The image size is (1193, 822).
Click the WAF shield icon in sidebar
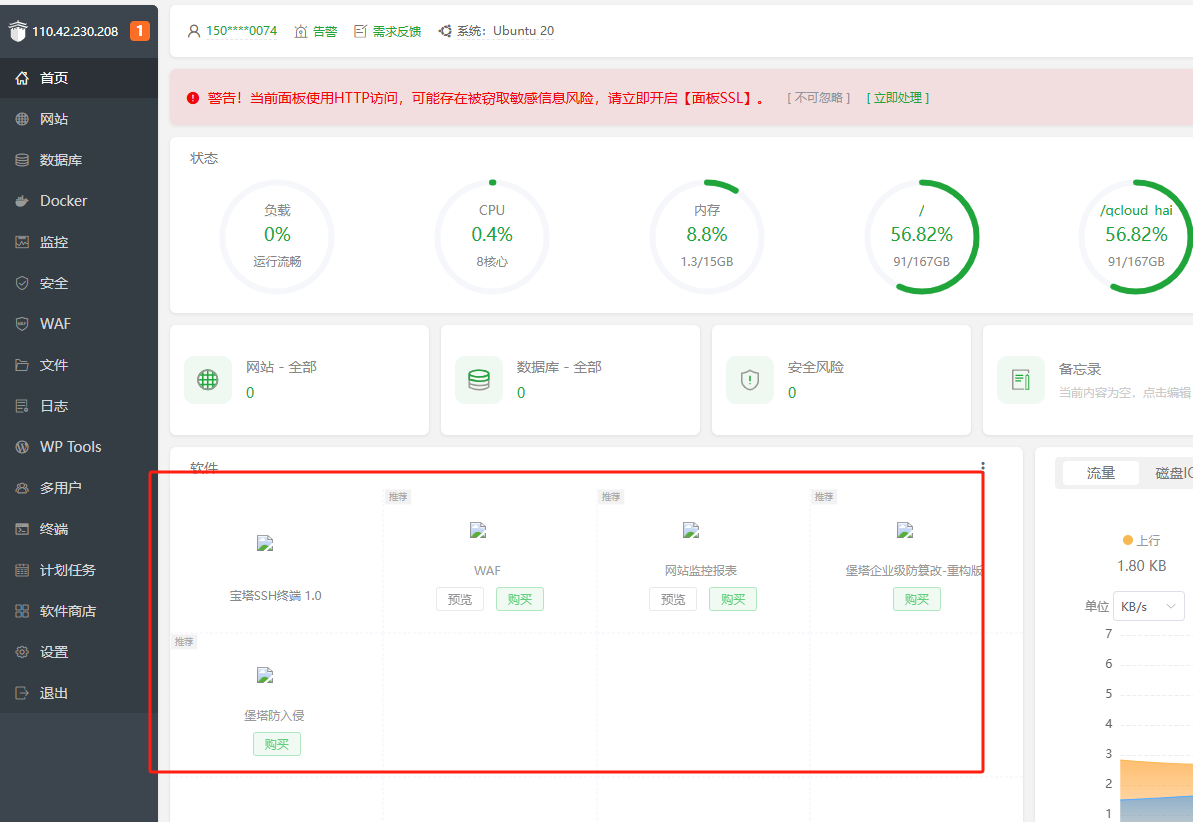[x=22, y=323]
